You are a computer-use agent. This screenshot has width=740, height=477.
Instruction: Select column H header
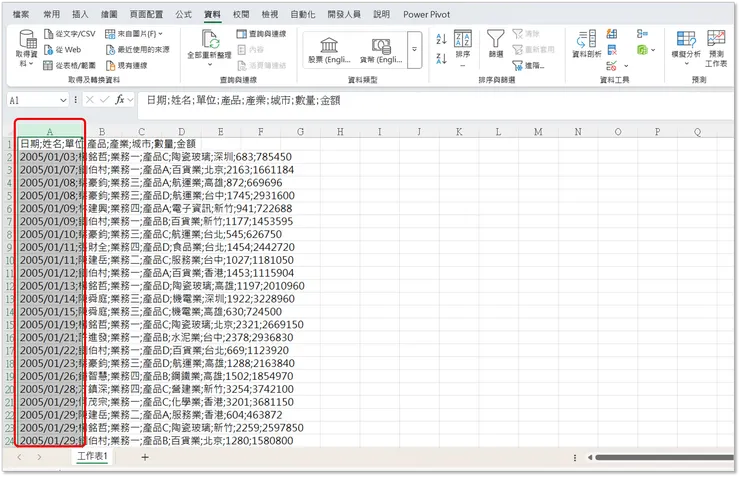tap(340, 132)
